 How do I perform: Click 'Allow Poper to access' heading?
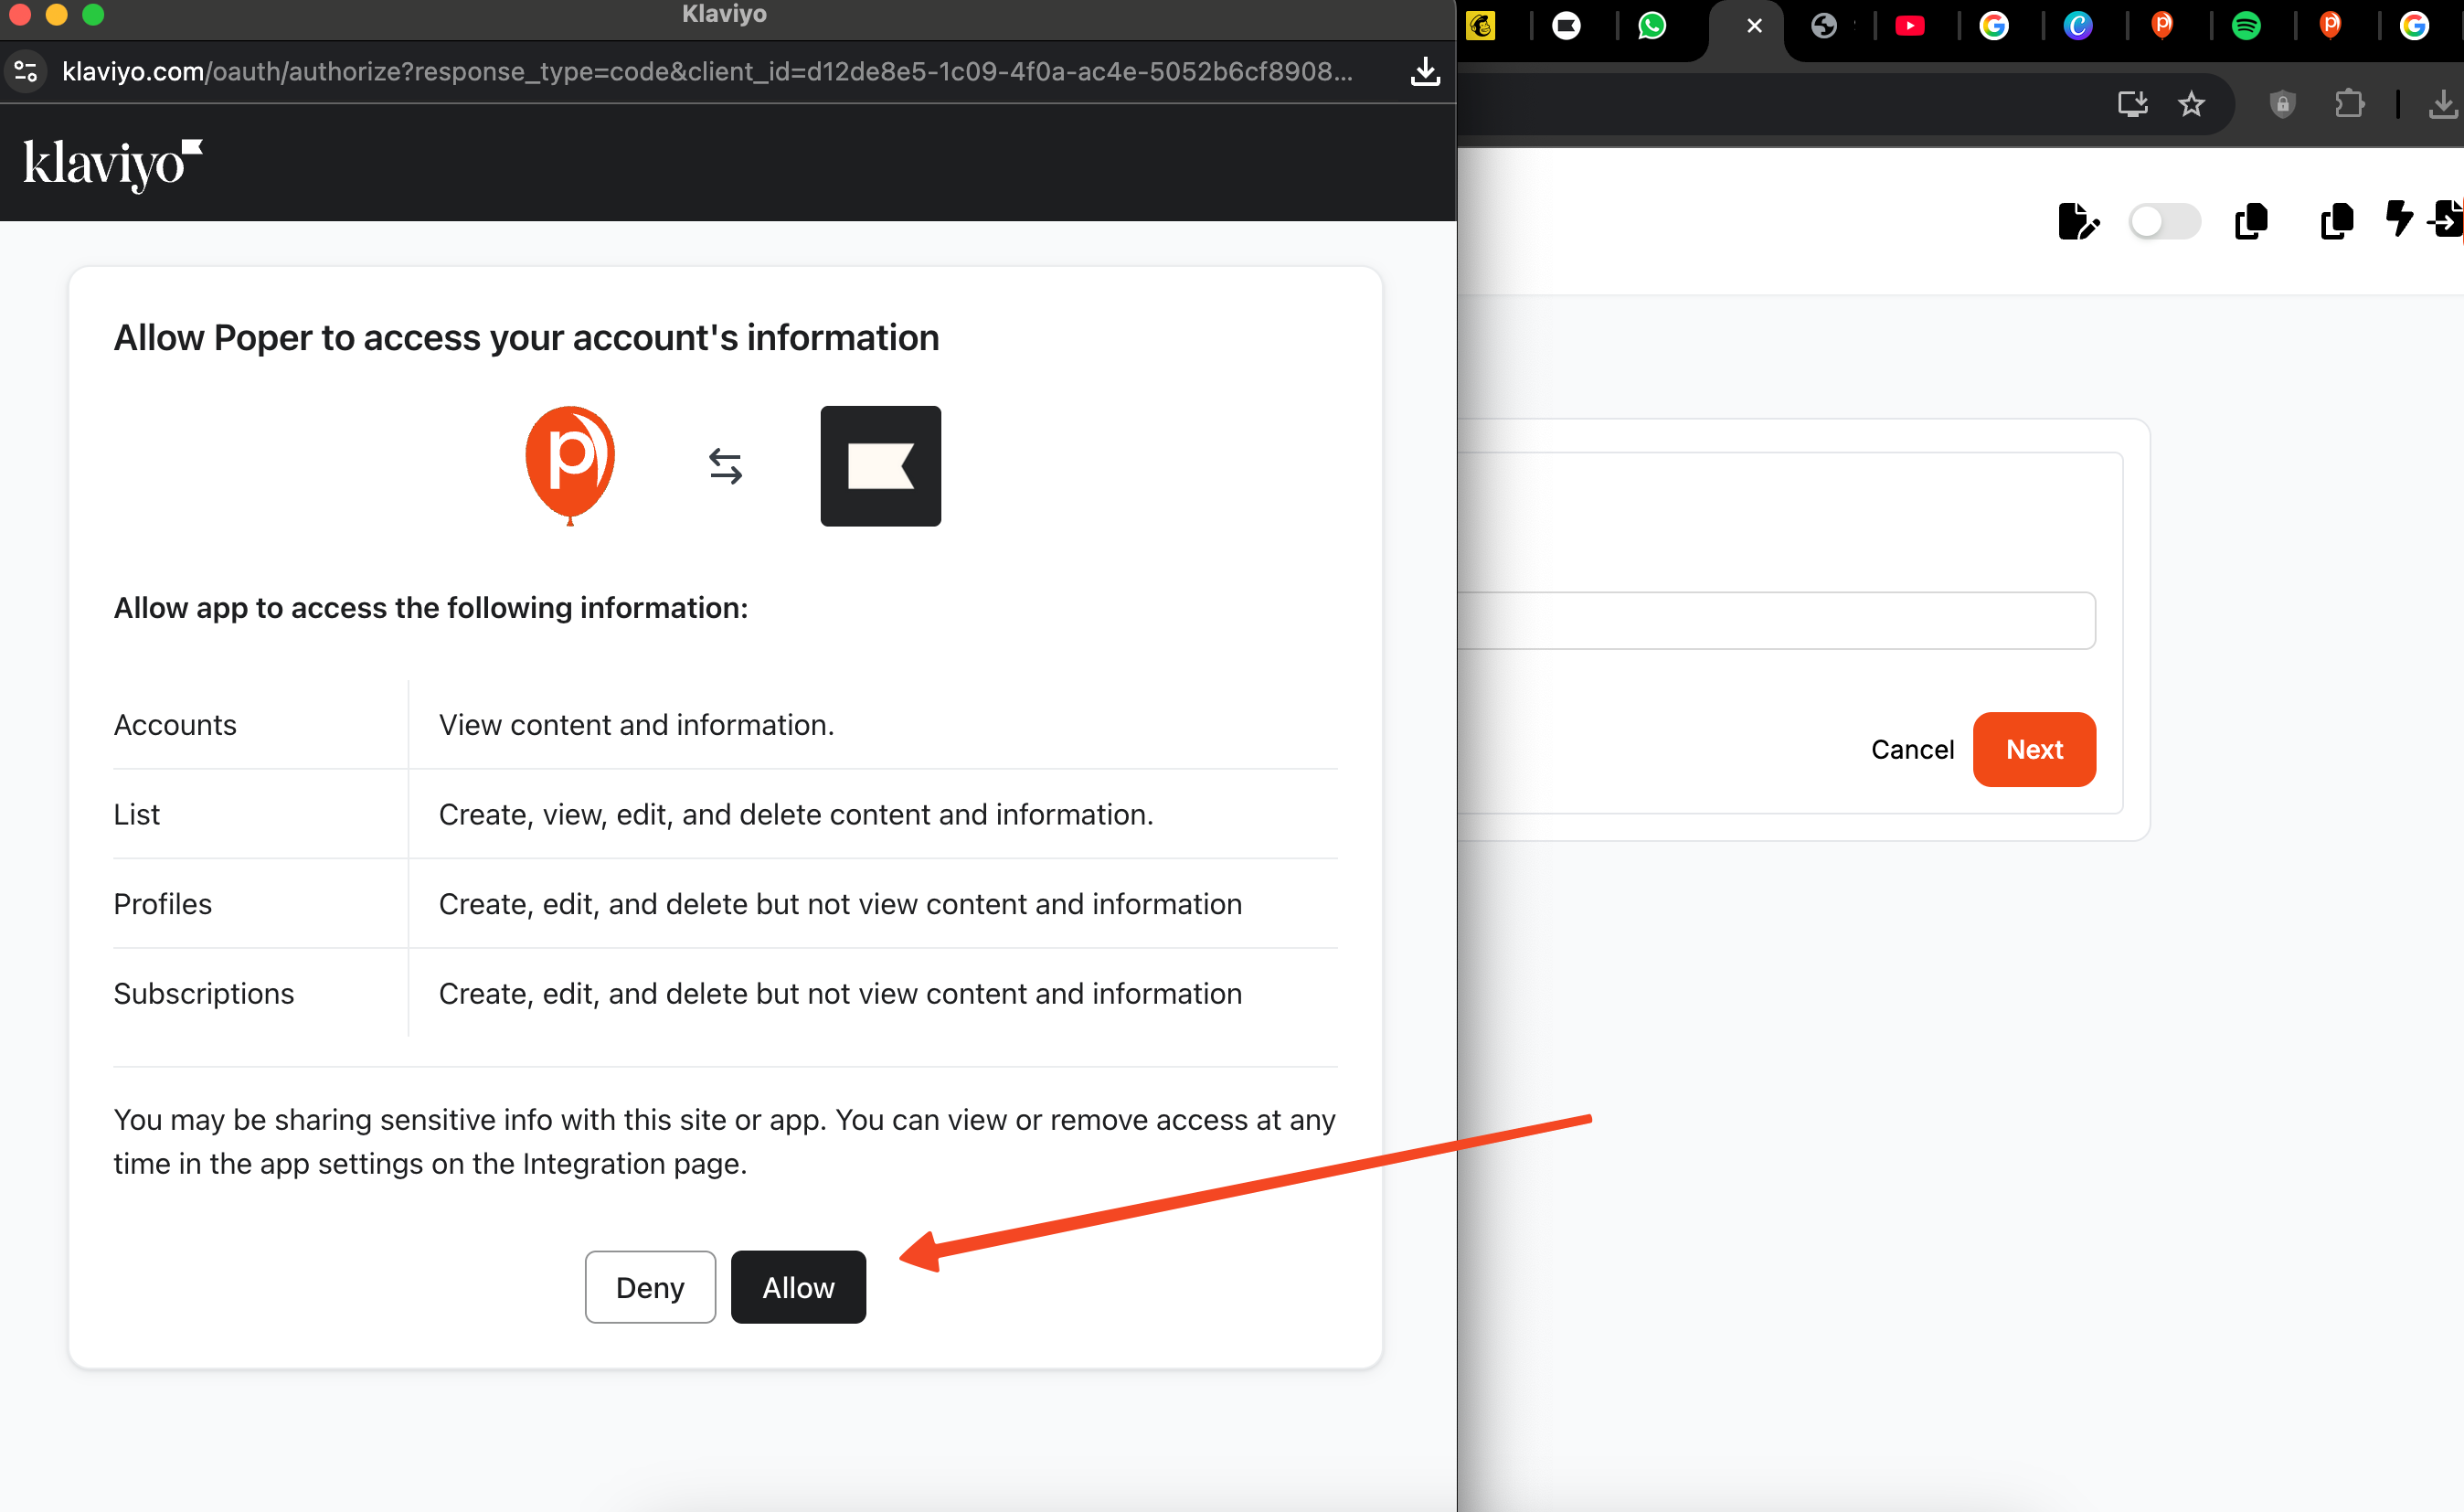pyautogui.click(x=526, y=338)
